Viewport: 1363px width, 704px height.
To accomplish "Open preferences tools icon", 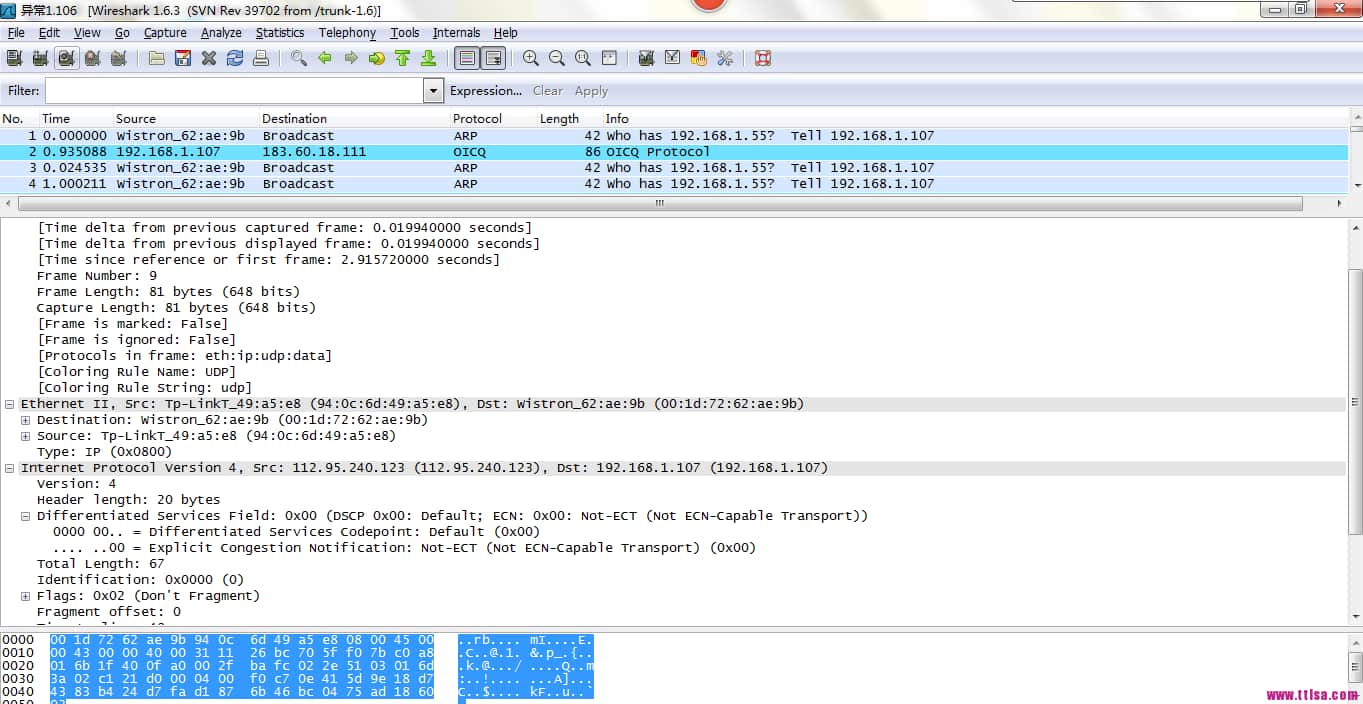I will point(725,58).
